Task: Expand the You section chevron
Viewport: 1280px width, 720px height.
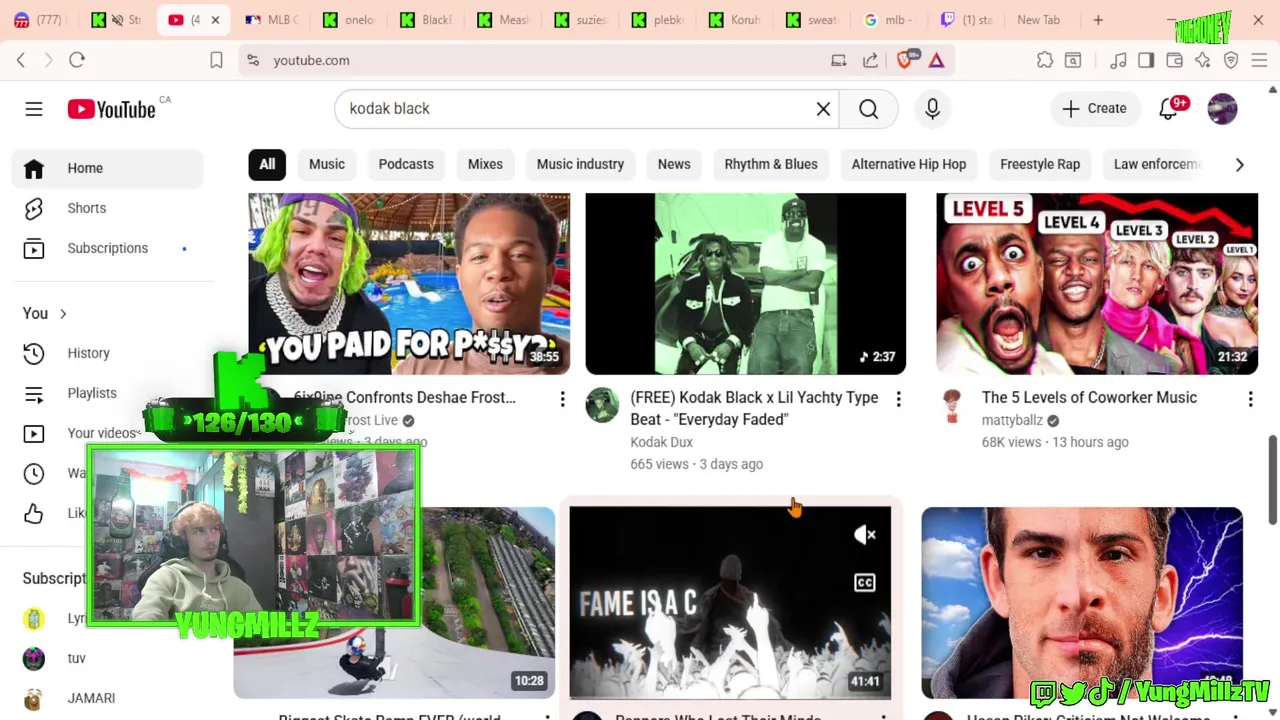Action: point(63,314)
